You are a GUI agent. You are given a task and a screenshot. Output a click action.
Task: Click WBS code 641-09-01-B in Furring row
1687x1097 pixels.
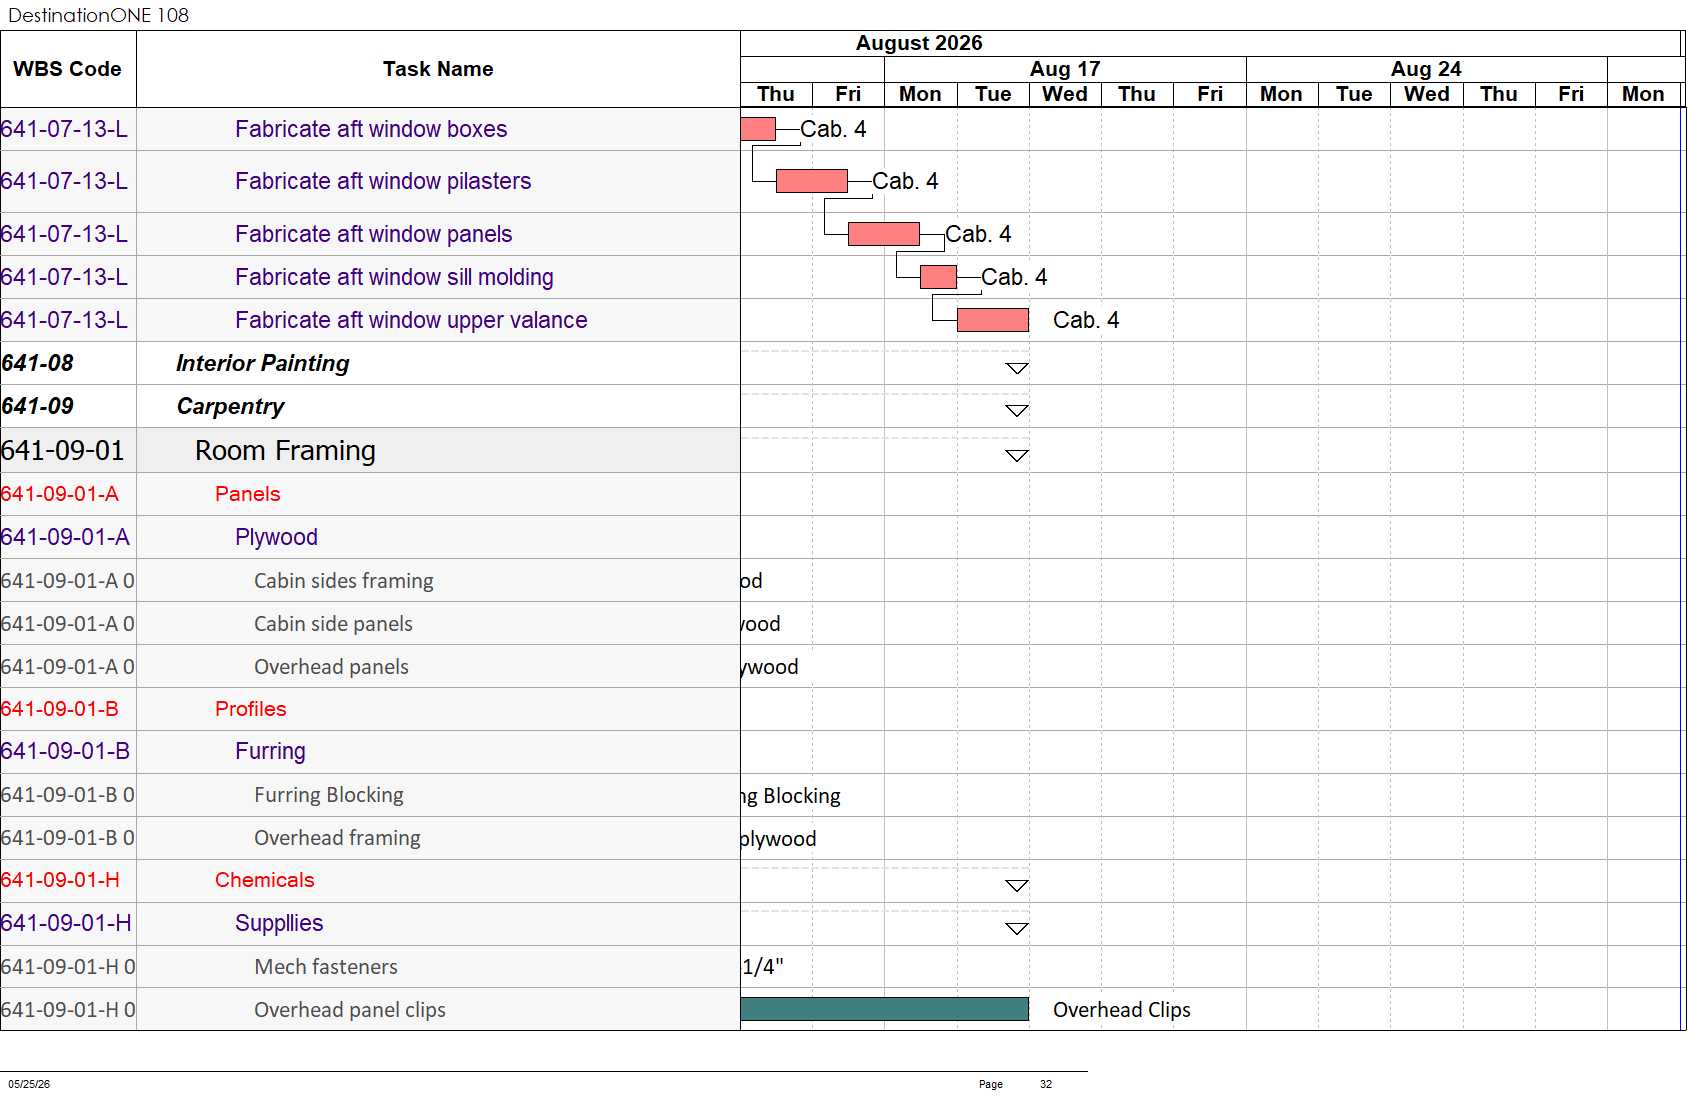pyautogui.click(x=65, y=751)
